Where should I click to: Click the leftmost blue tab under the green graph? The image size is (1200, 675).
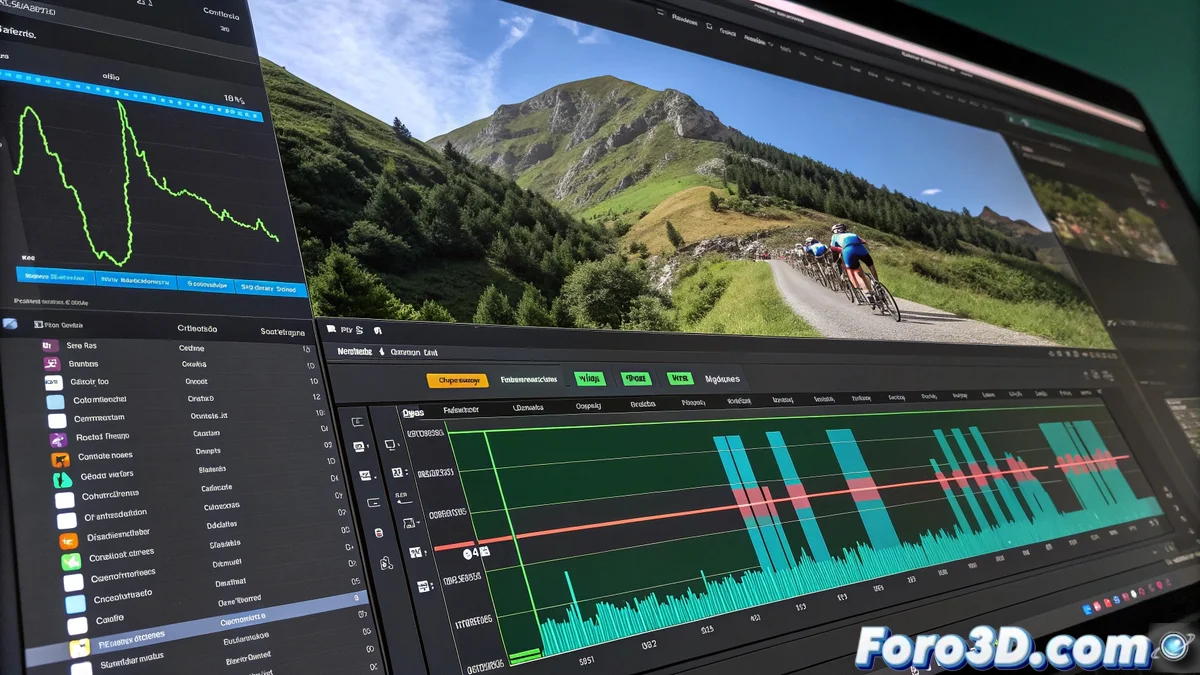55,277
